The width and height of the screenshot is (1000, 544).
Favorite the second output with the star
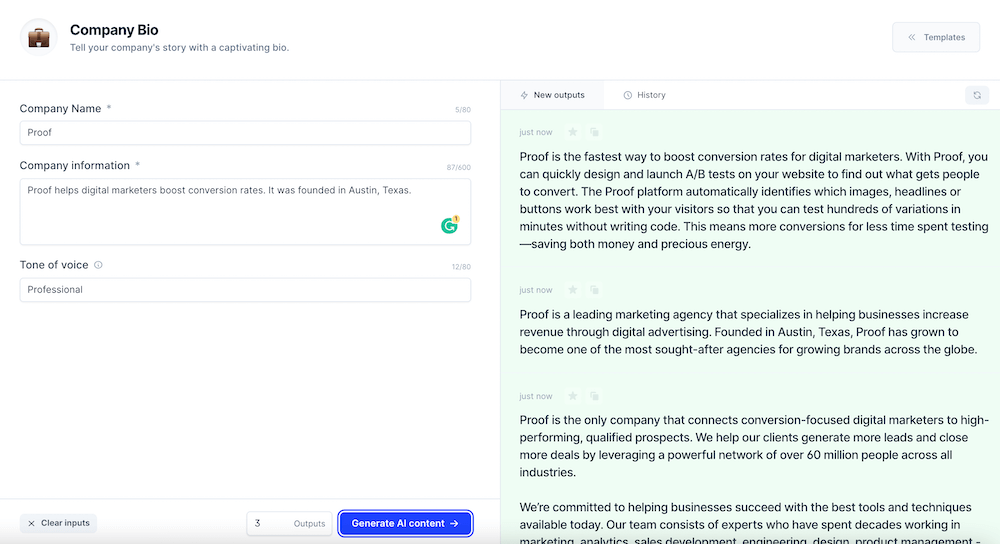573,290
